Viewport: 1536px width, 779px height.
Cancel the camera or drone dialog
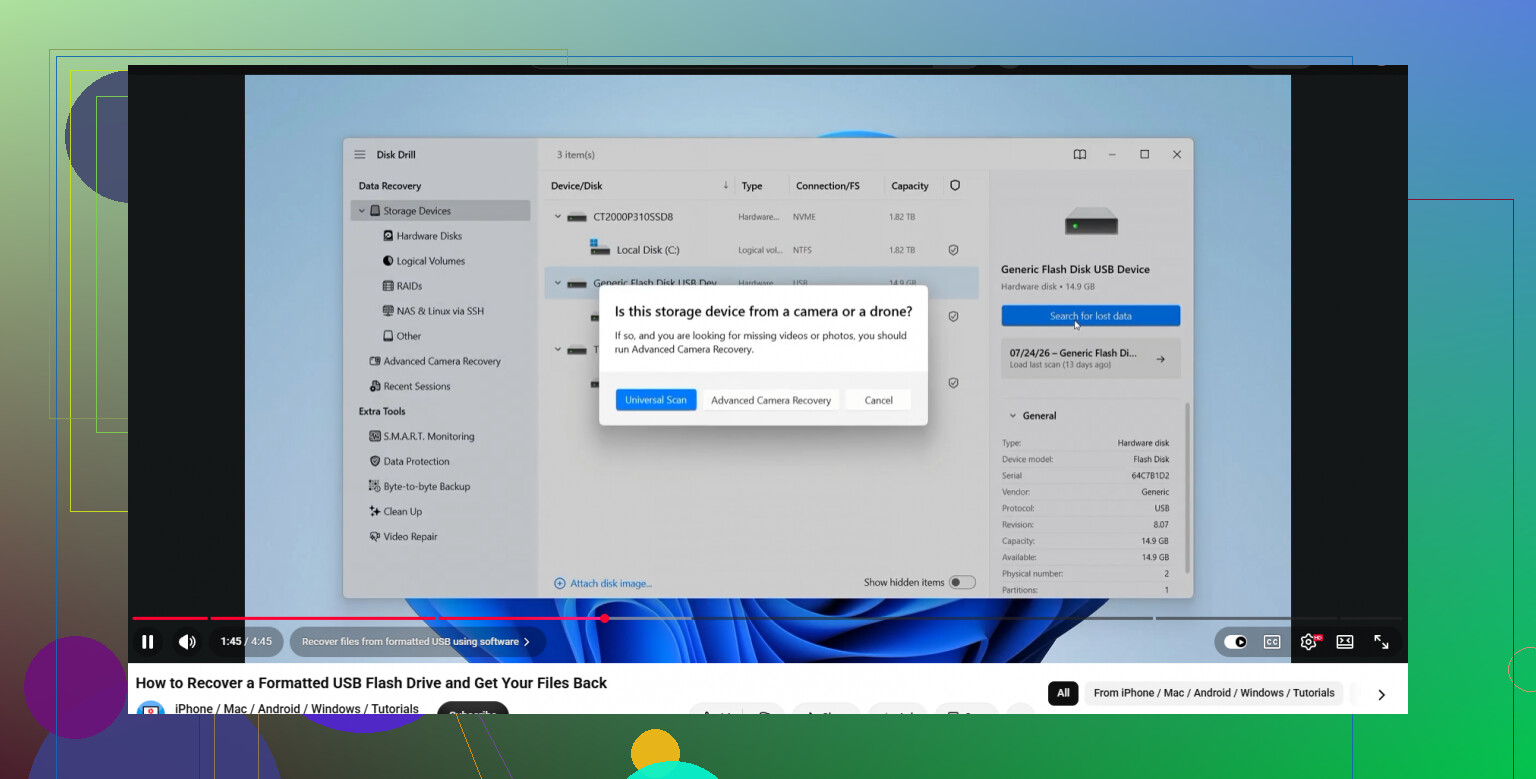(x=879, y=400)
